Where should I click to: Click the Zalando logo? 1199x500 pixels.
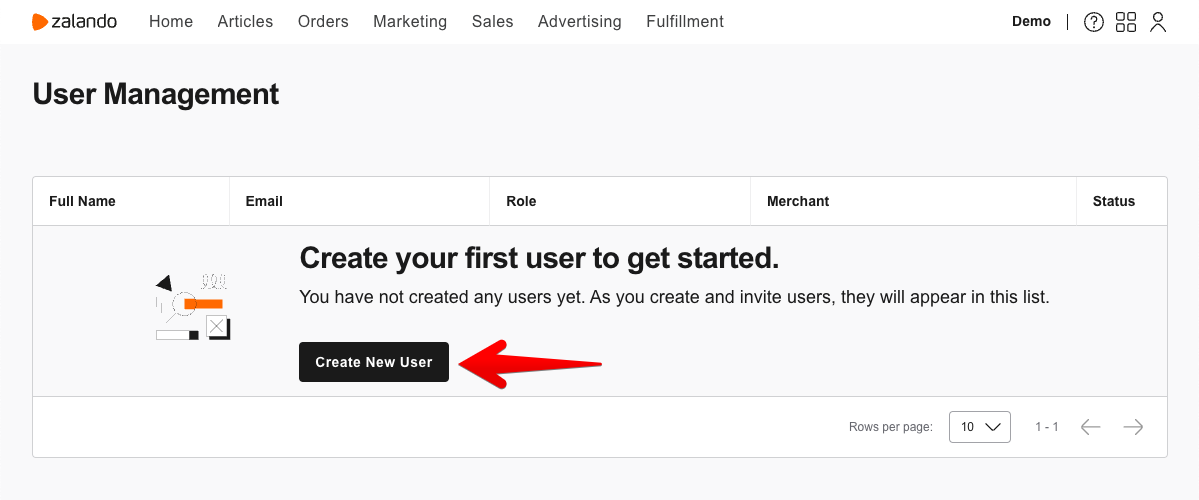[x=74, y=22]
